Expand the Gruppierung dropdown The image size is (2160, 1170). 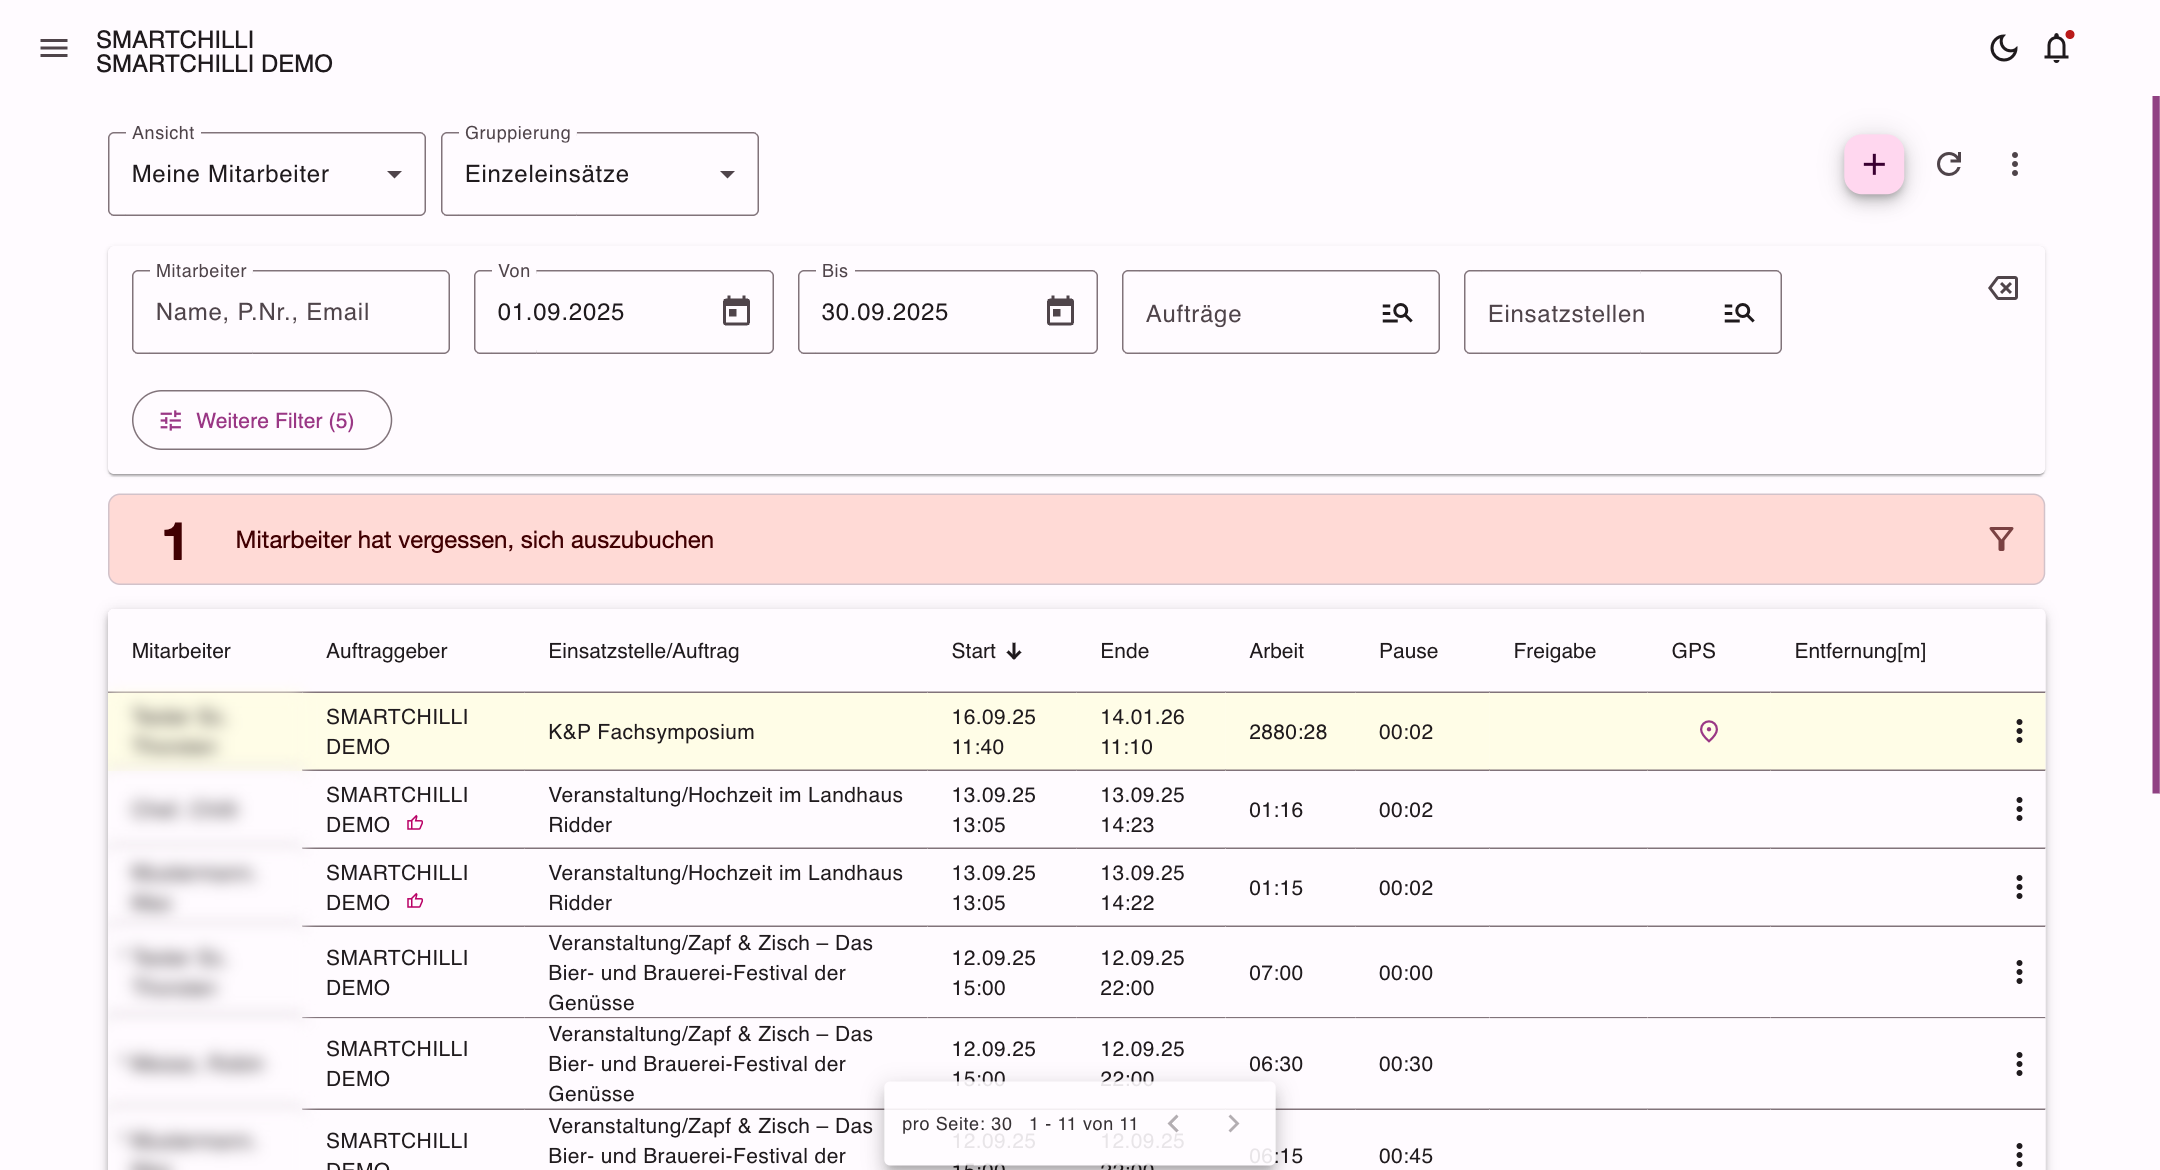click(600, 174)
